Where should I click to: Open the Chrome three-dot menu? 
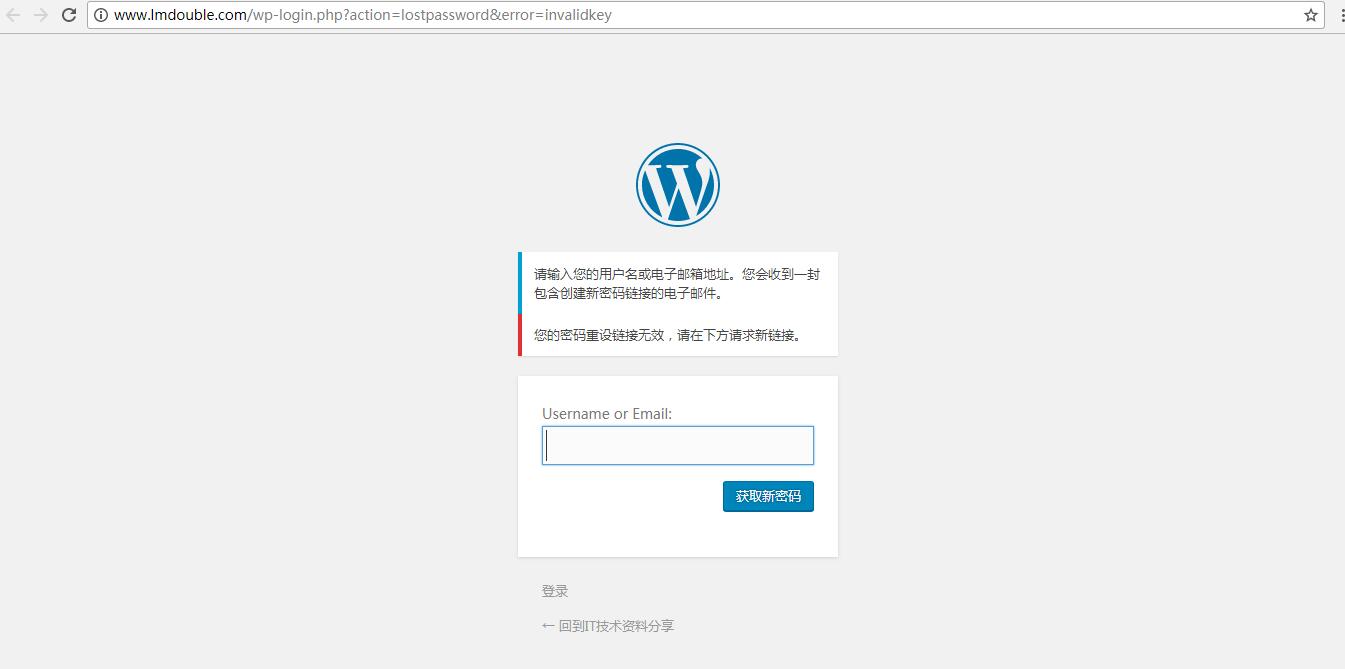tap(1341, 15)
